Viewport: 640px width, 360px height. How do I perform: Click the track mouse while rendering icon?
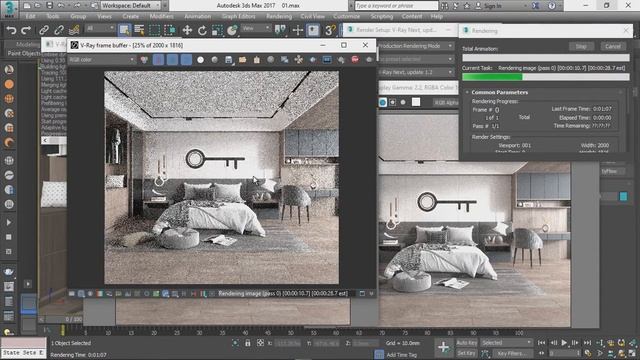click(299, 60)
